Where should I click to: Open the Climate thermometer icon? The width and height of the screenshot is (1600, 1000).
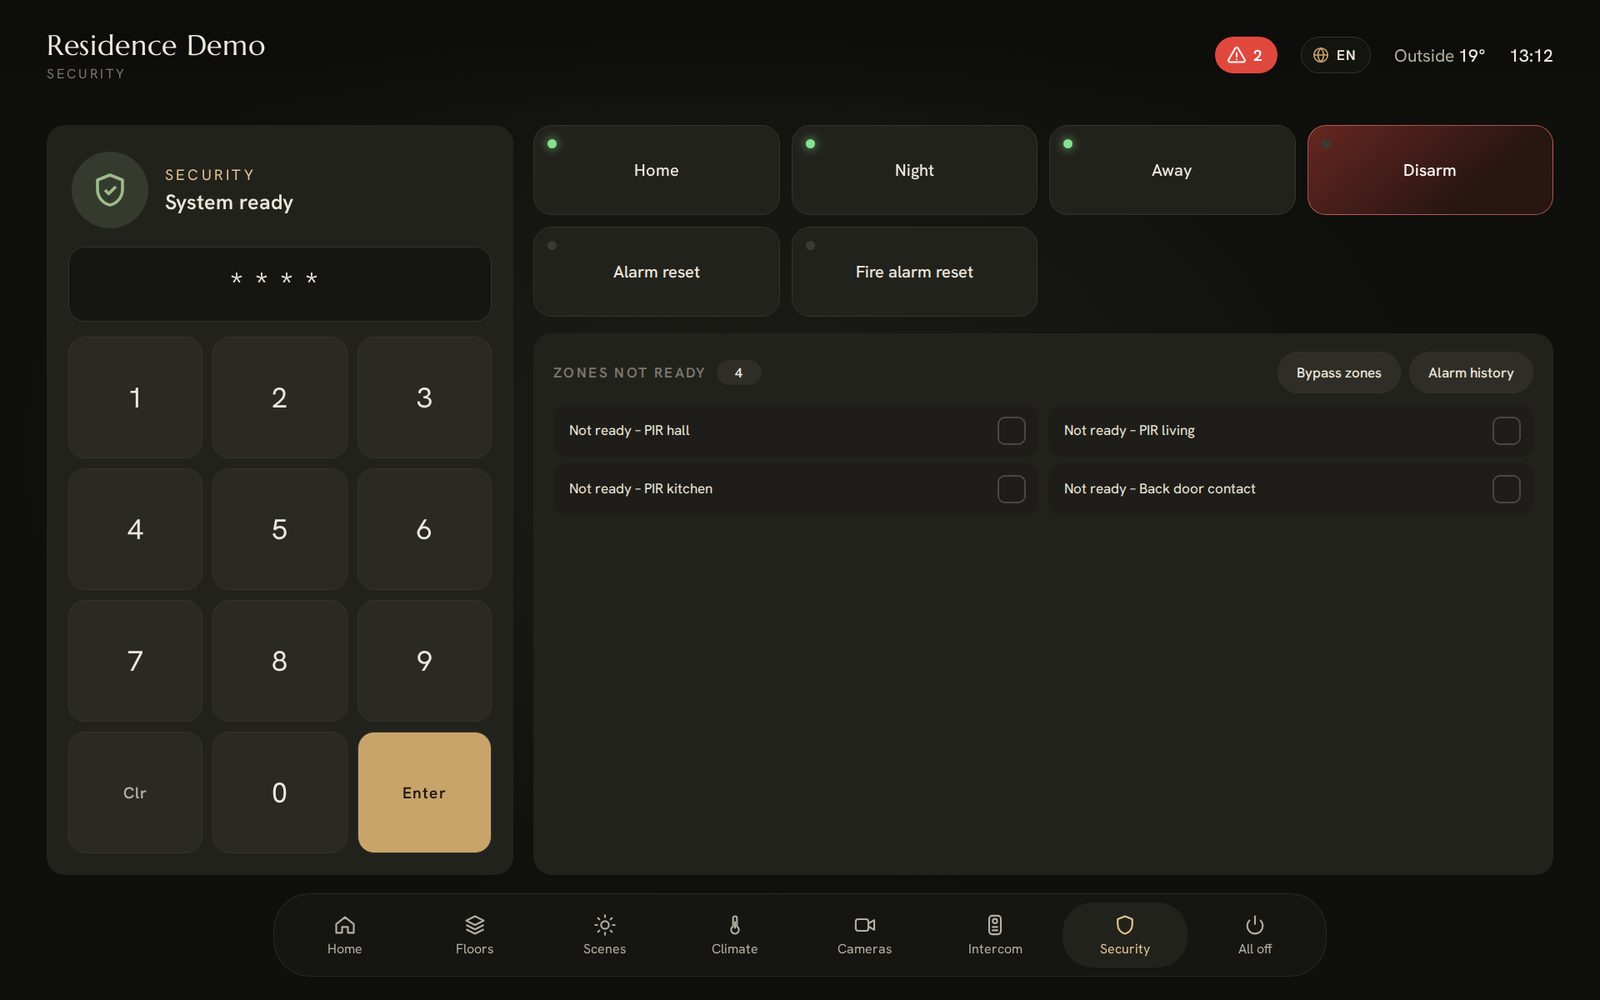pyautogui.click(x=734, y=925)
